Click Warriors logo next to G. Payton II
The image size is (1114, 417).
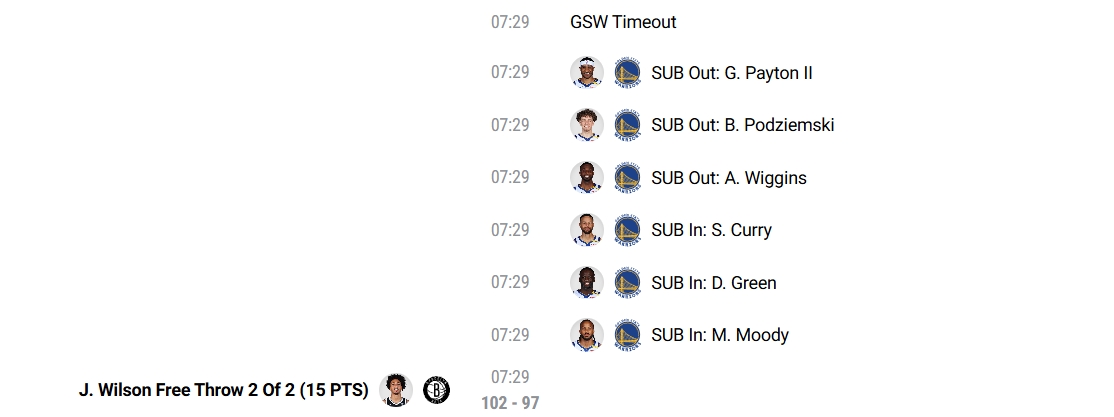pos(627,72)
